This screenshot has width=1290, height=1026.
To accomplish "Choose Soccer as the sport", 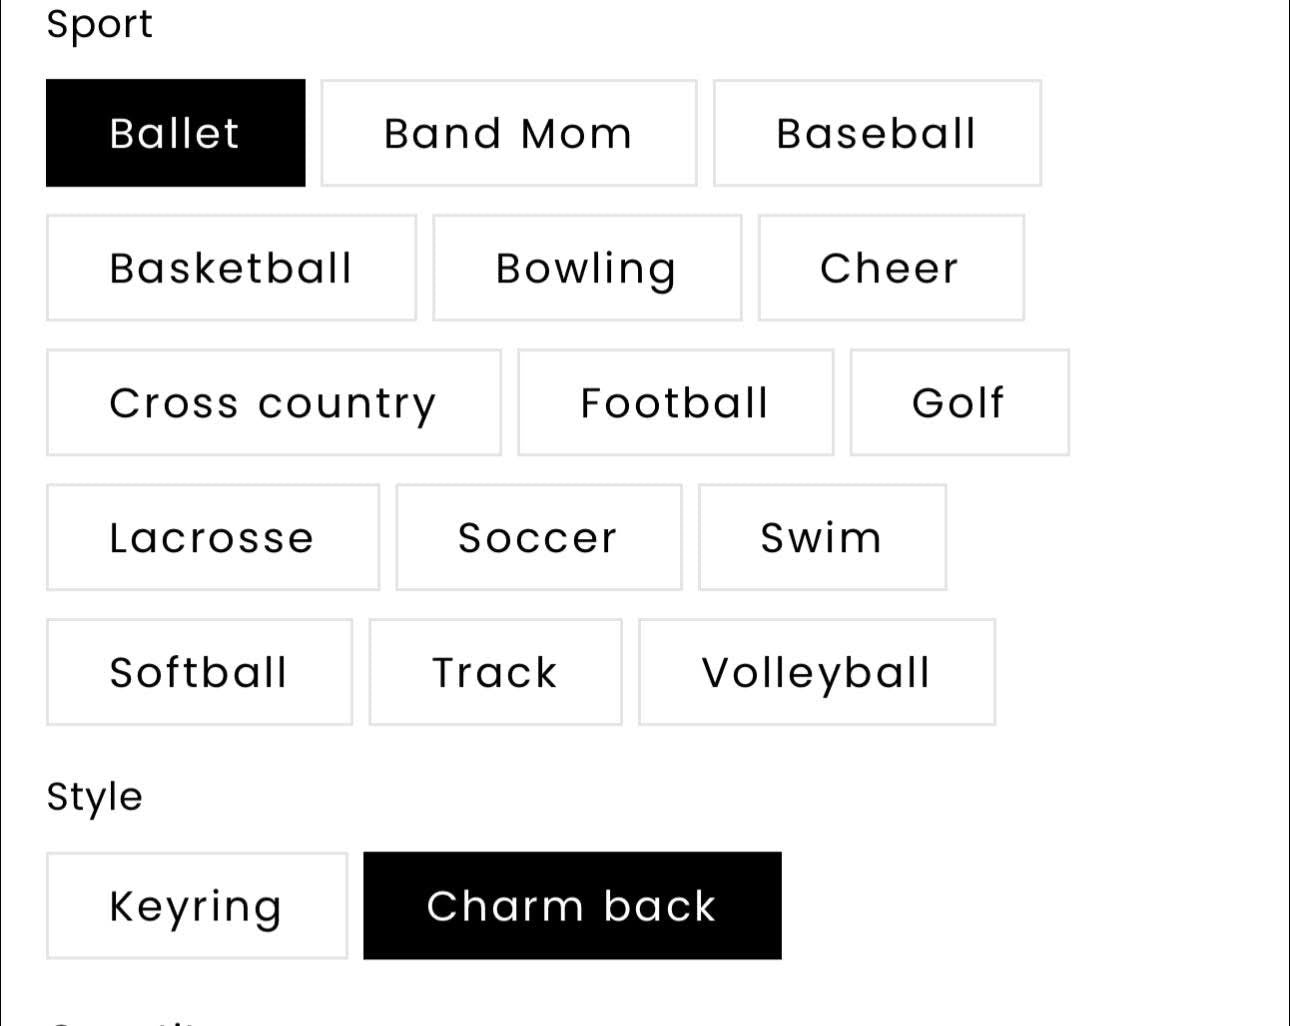I will 538,538.
